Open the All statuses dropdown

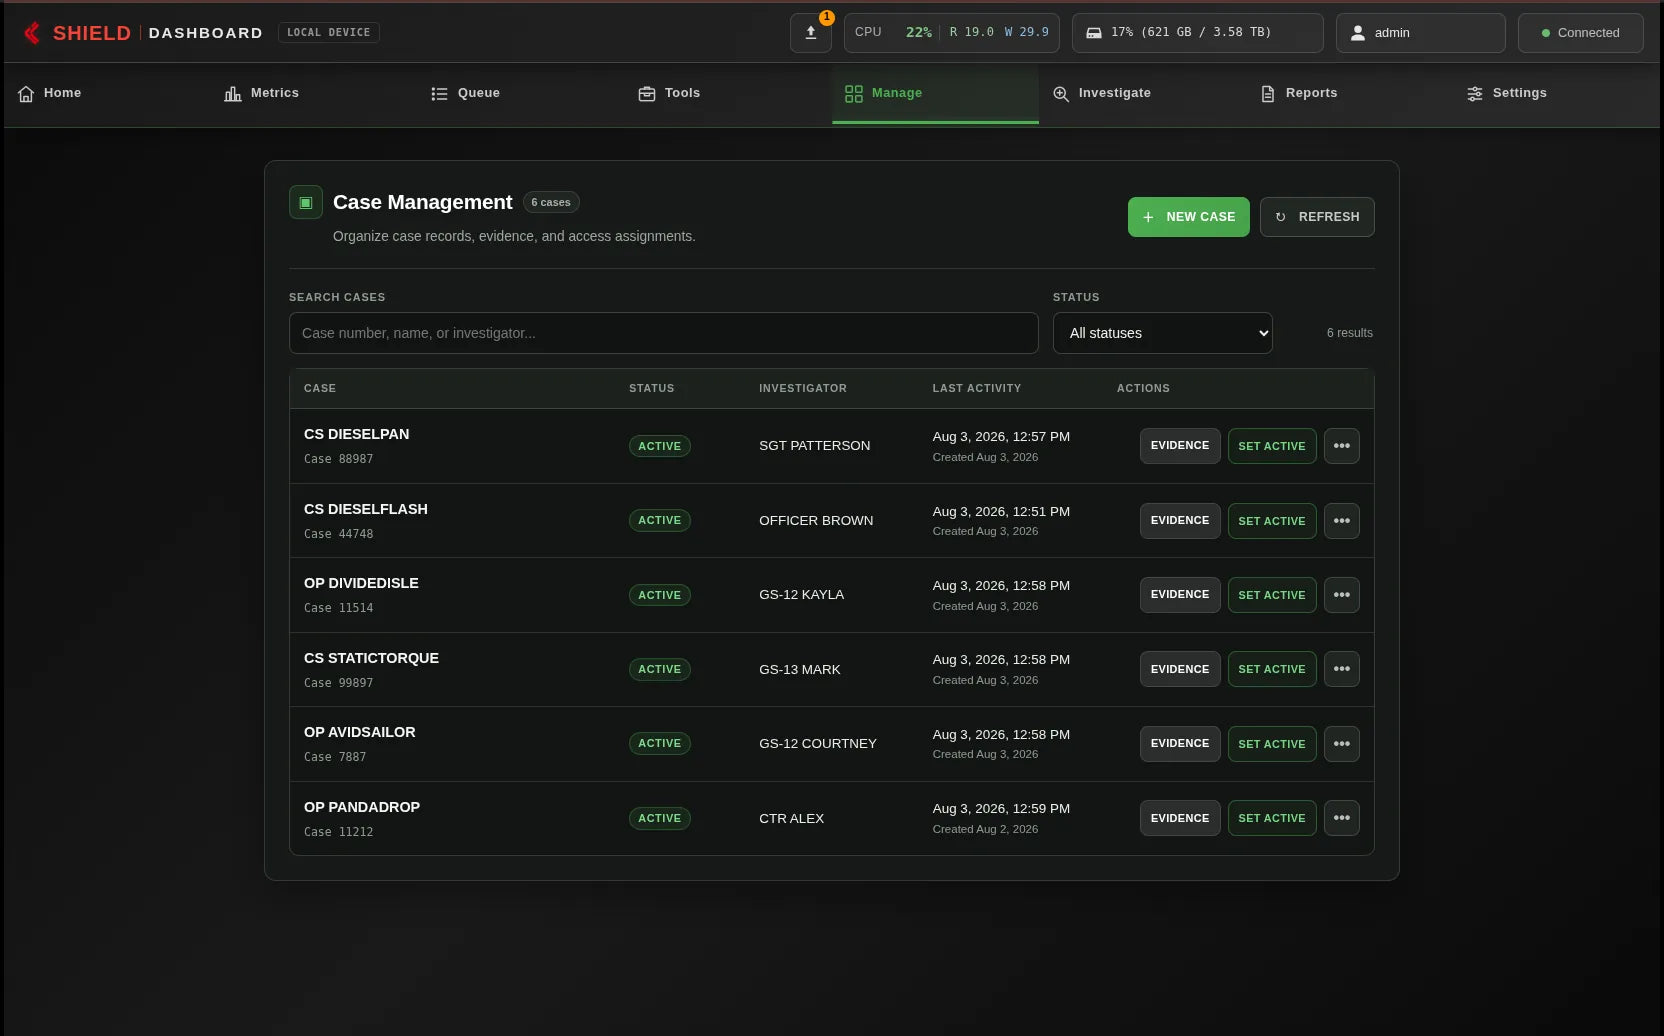pyautogui.click(x=1163, y=333)
